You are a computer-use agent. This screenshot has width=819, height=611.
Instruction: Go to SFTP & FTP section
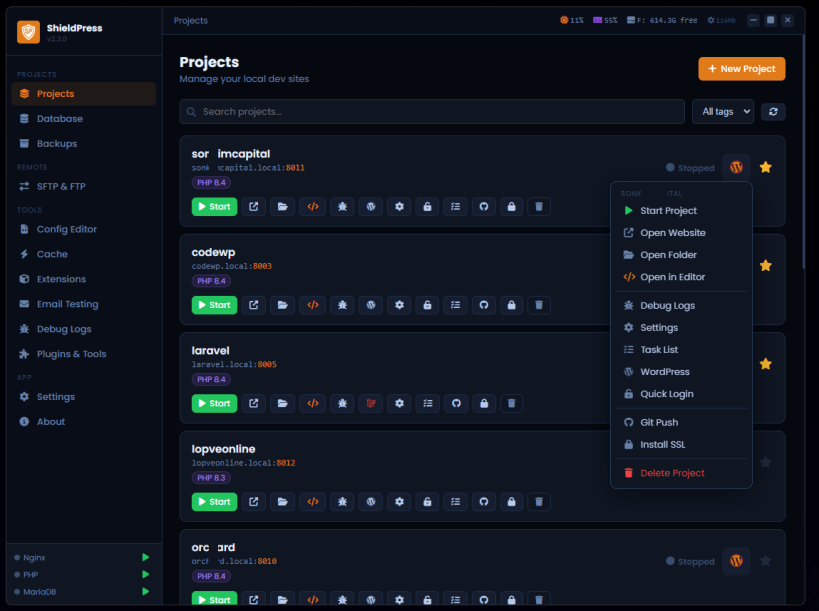tap(84, 186)
